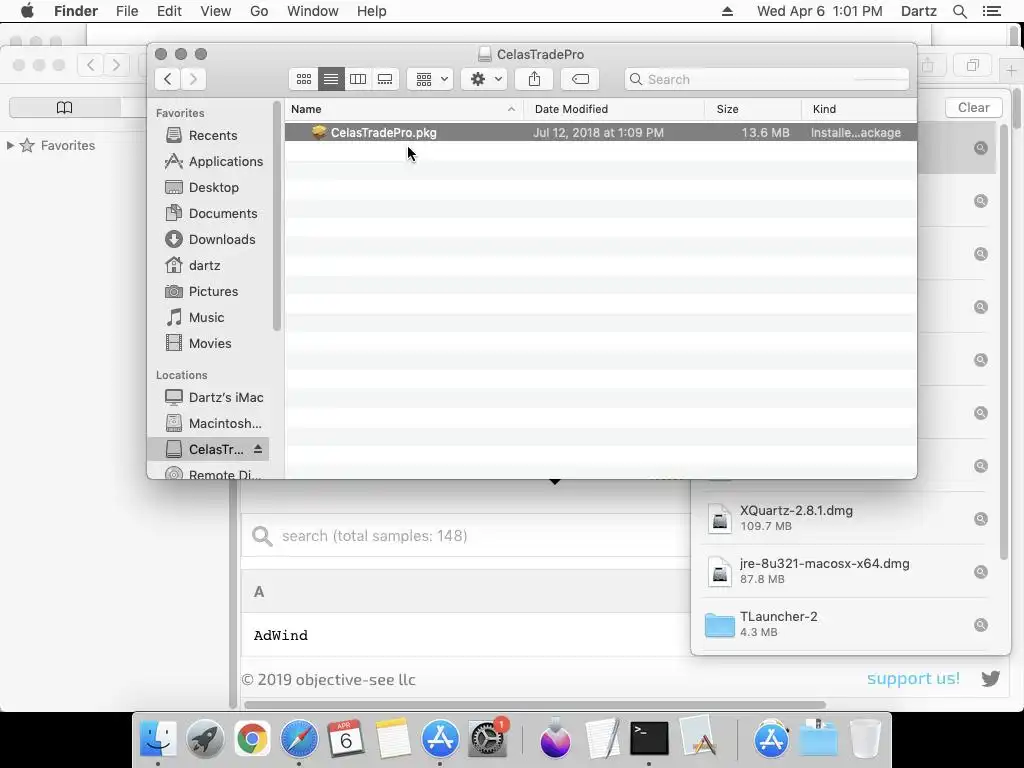Screen dimensions: 1024x768
Task: Open the Twitter bird link
Action: 990,679
